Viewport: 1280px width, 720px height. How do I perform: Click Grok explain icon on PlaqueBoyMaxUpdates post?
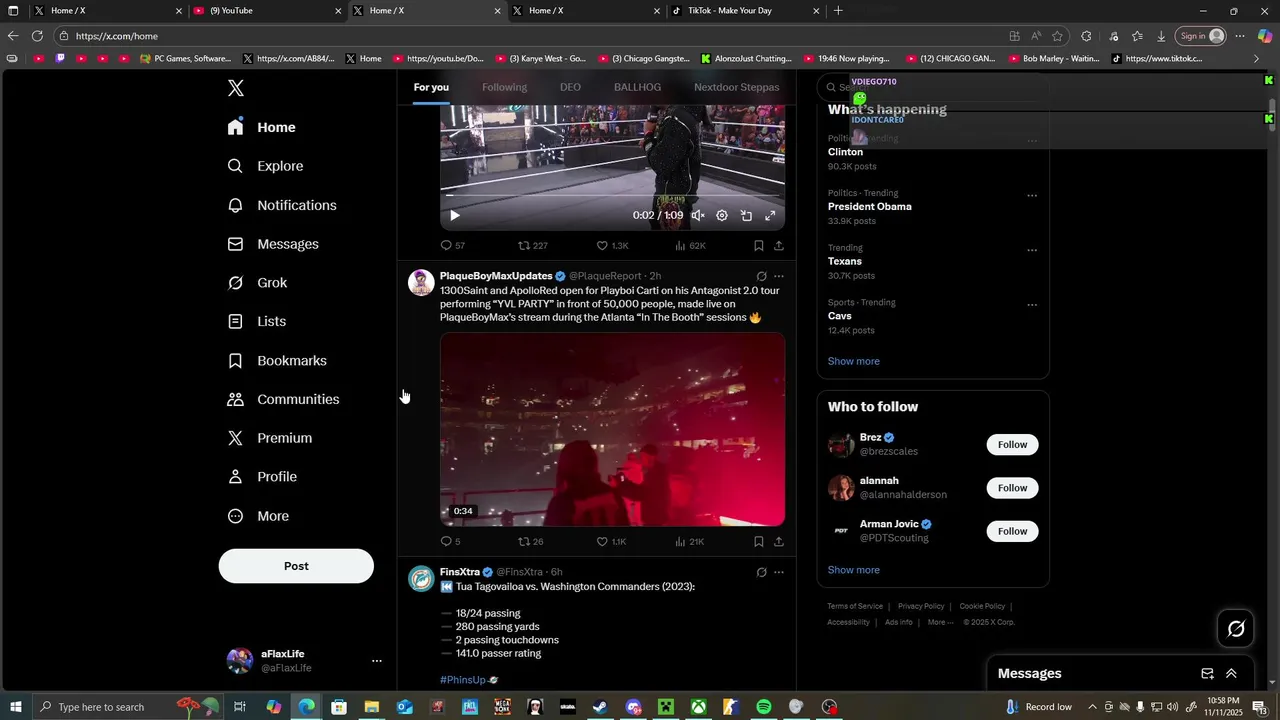pos(761,276)
